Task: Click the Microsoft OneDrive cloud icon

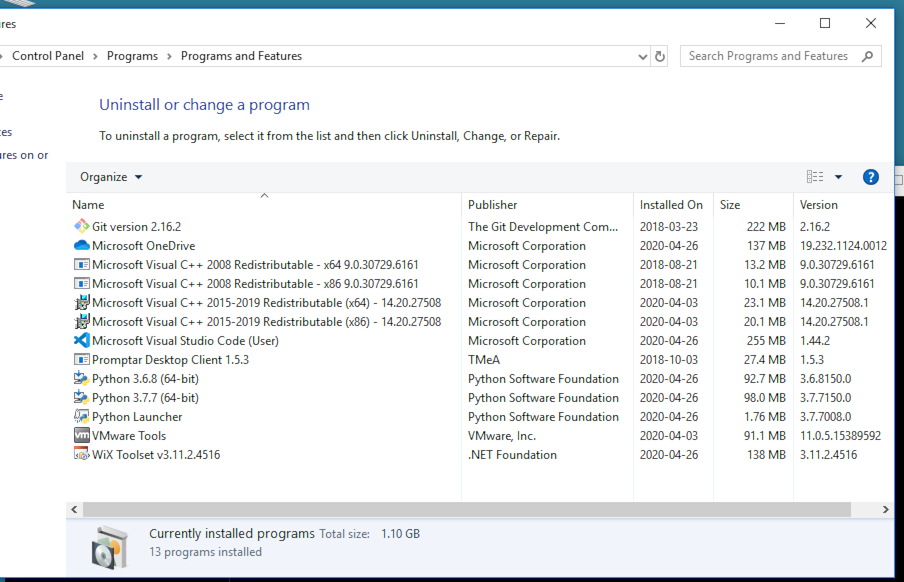Action: click(82, 245)
